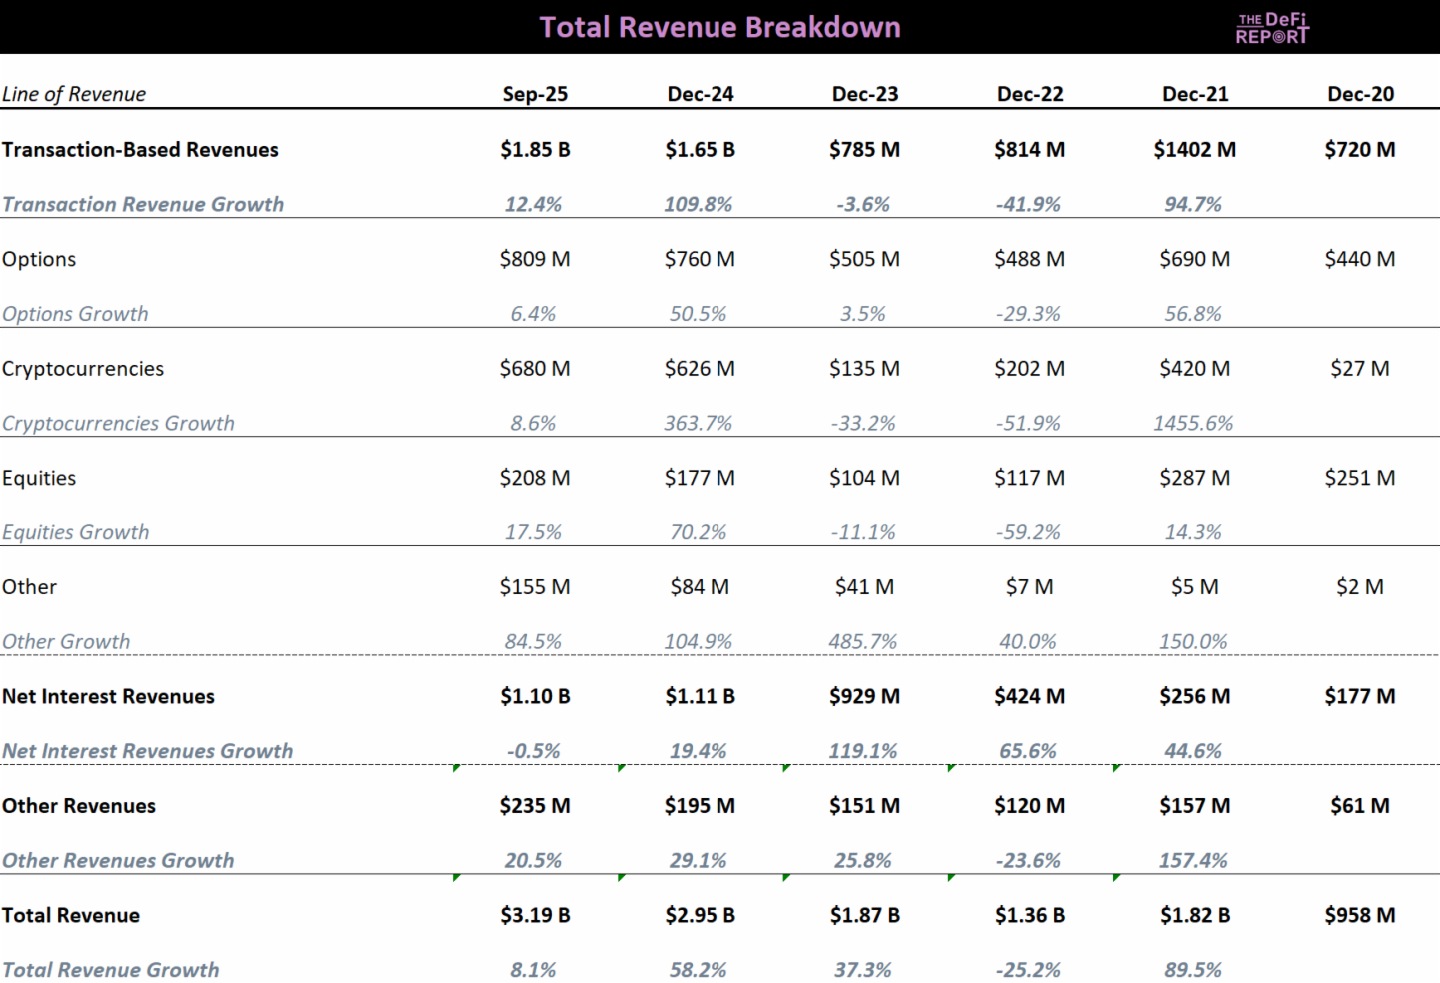Click The DeFi Report logo
1440x983 pixels.
pyautogui.click(x=1271, y=28)
